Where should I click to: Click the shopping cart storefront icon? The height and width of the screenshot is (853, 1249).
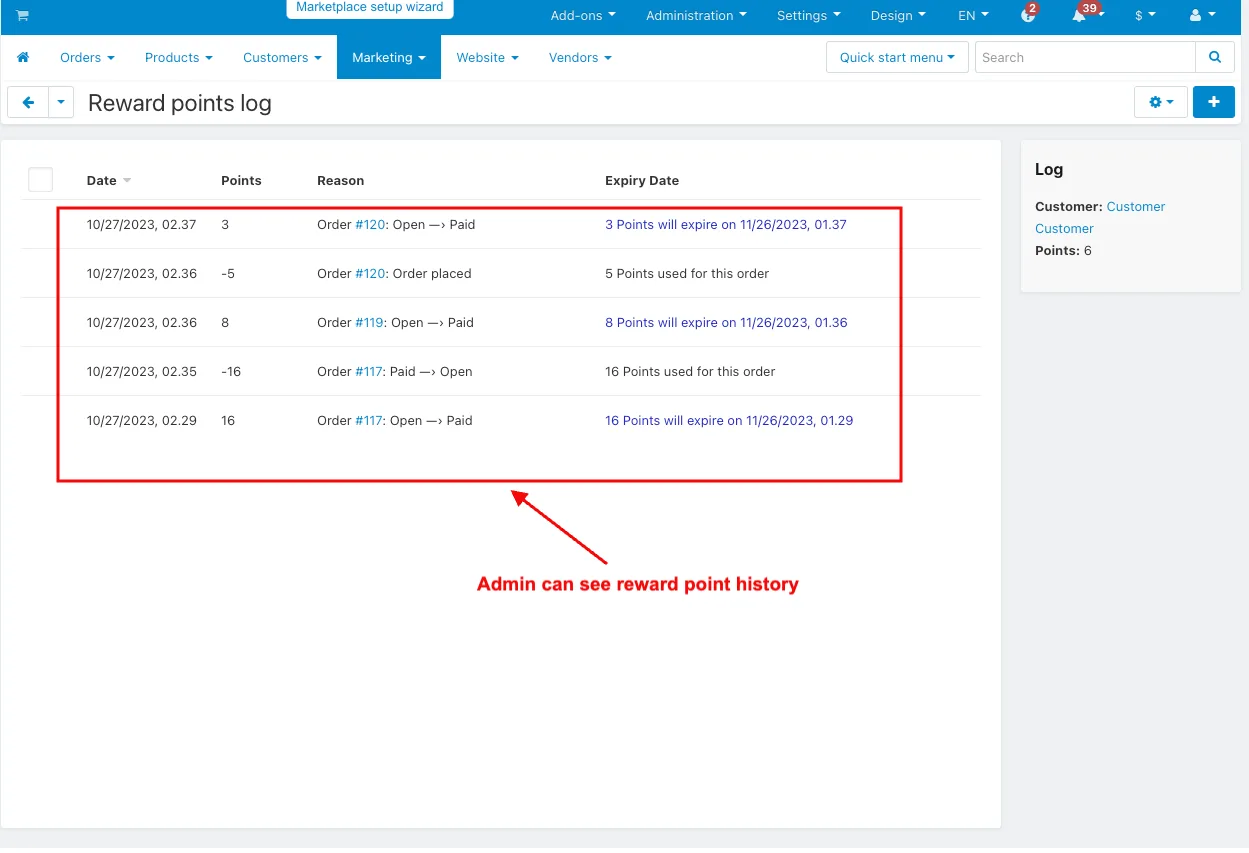22,16
